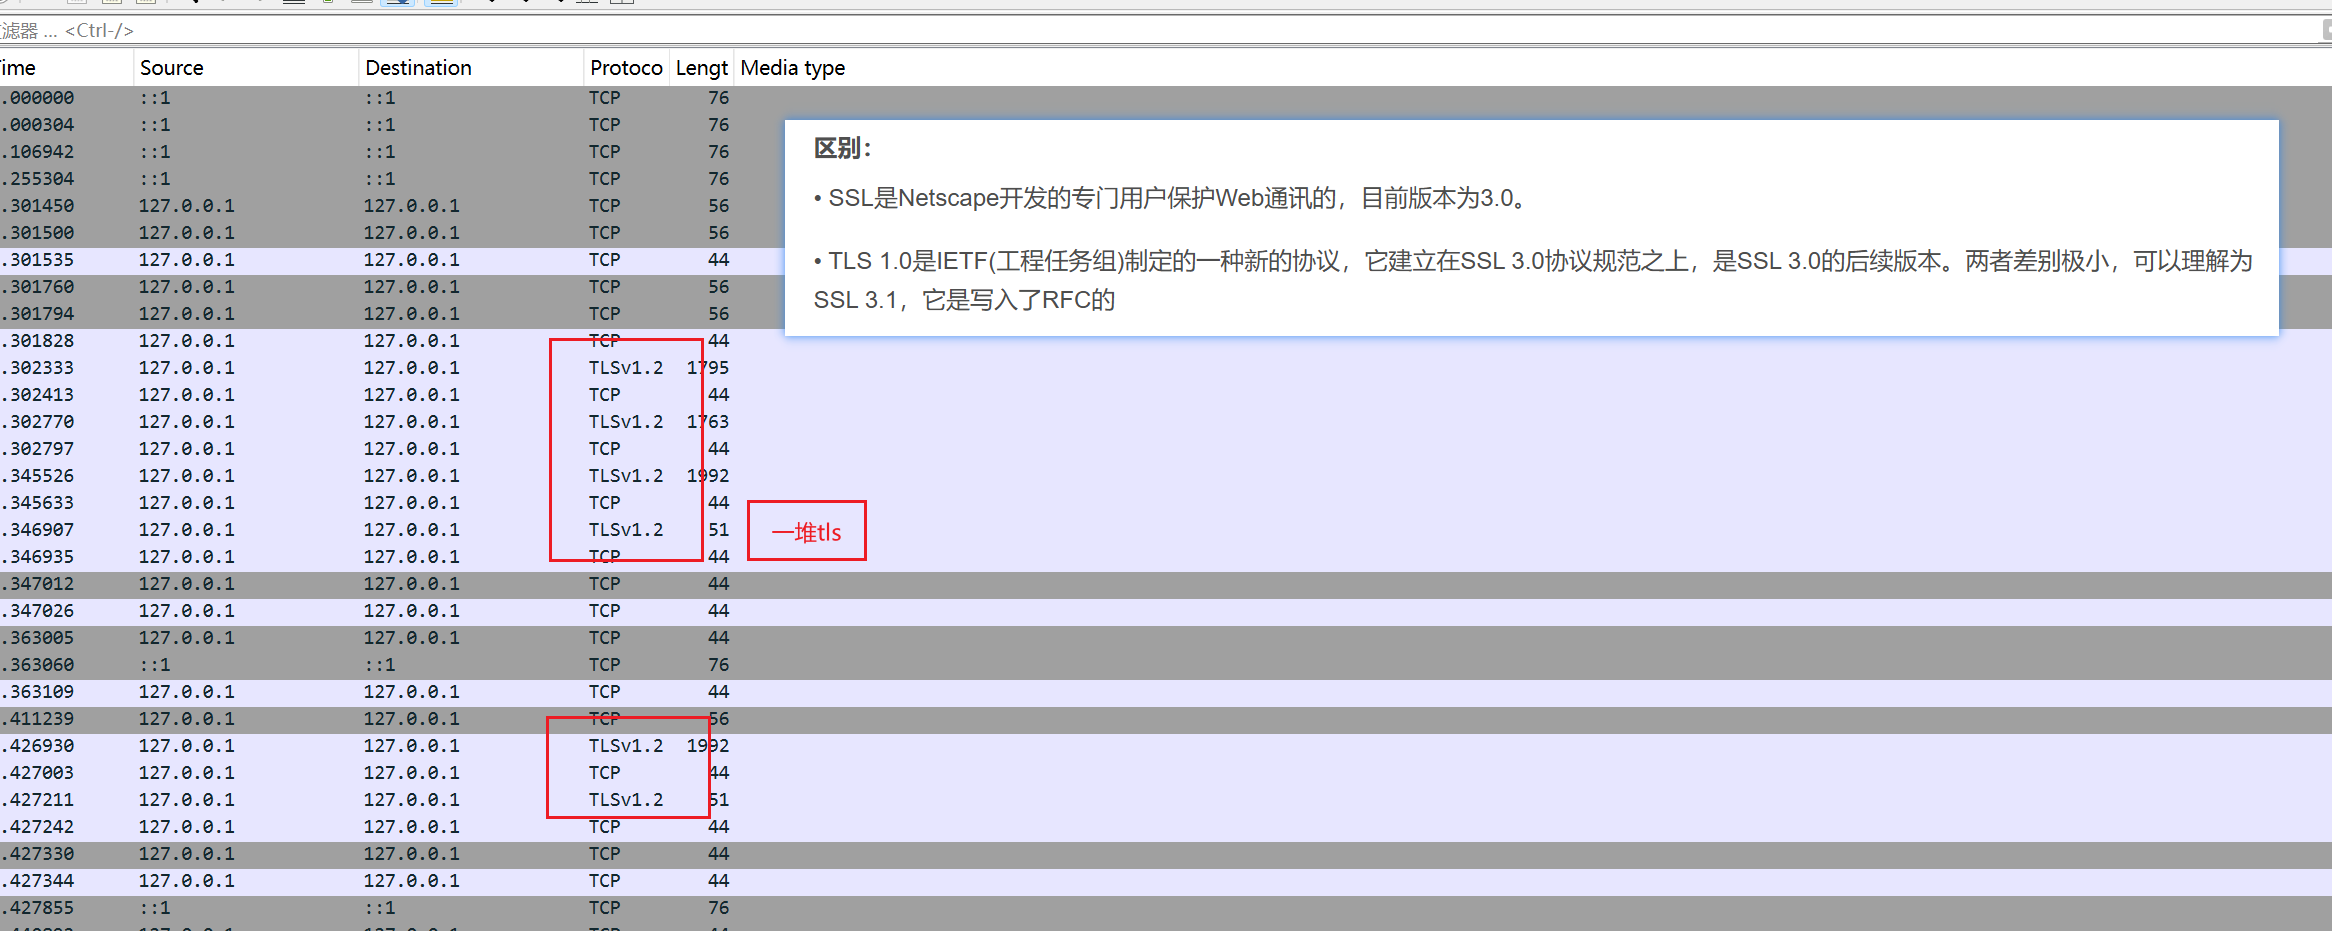The image size is (2332, 931).
Task: Click the red '一堆tls' annotation label
Action: (x=806, y=532)
